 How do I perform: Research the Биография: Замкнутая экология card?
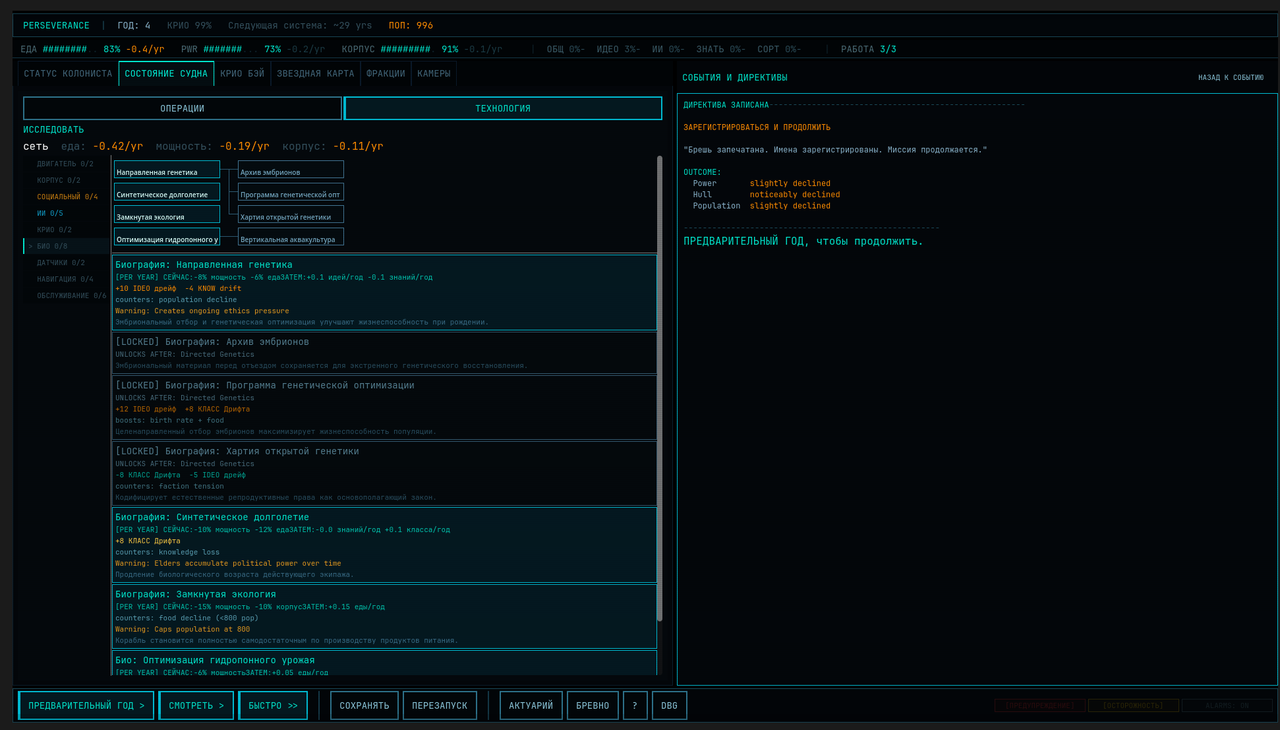[385, 616]
